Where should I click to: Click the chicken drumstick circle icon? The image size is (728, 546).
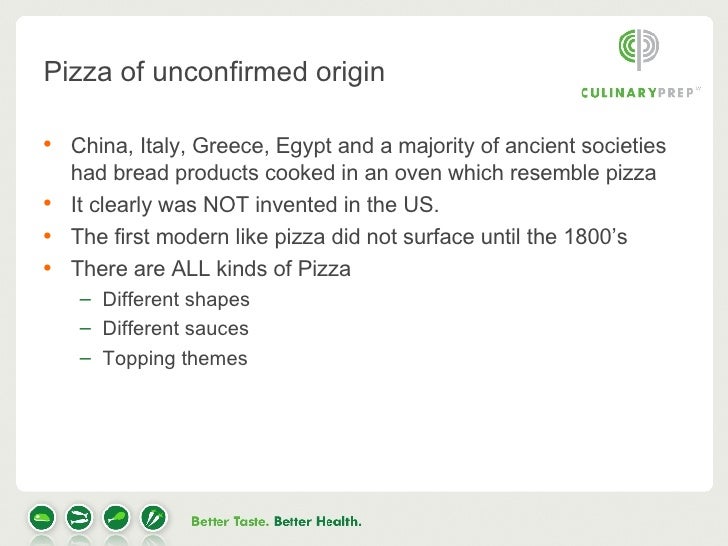click(116, 518)
